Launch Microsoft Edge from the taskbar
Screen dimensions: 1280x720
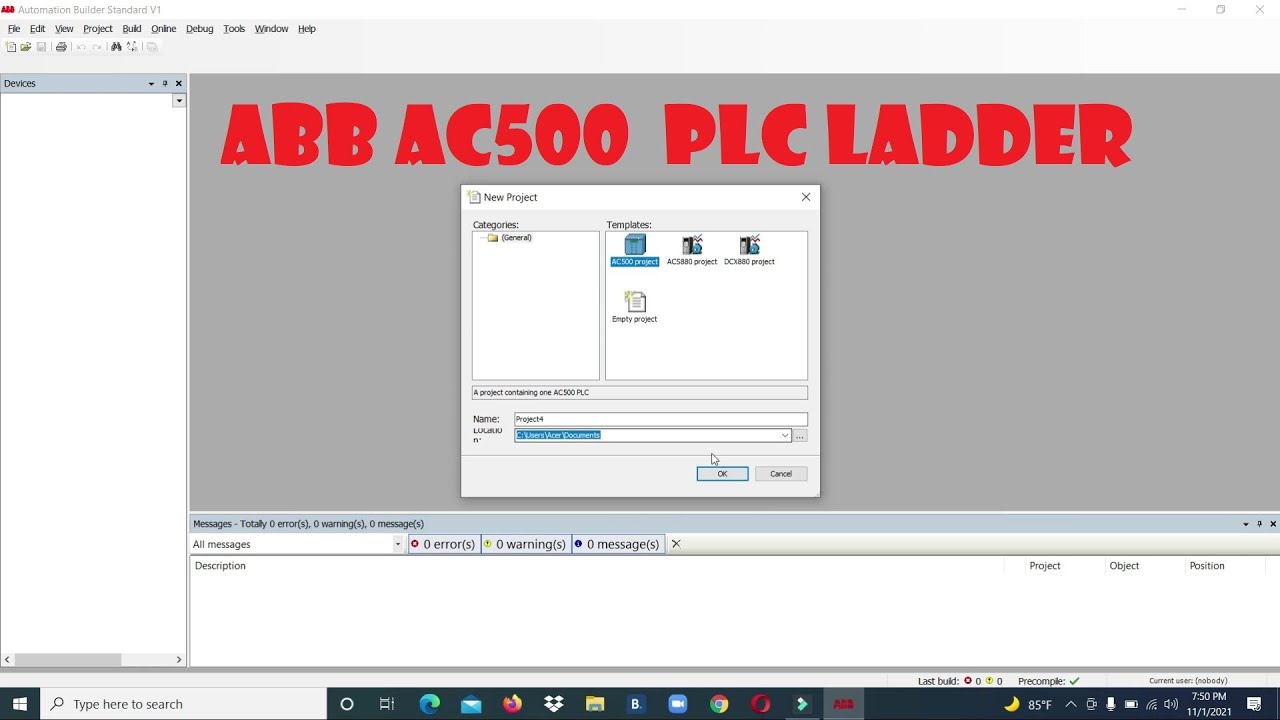(430, 704)
